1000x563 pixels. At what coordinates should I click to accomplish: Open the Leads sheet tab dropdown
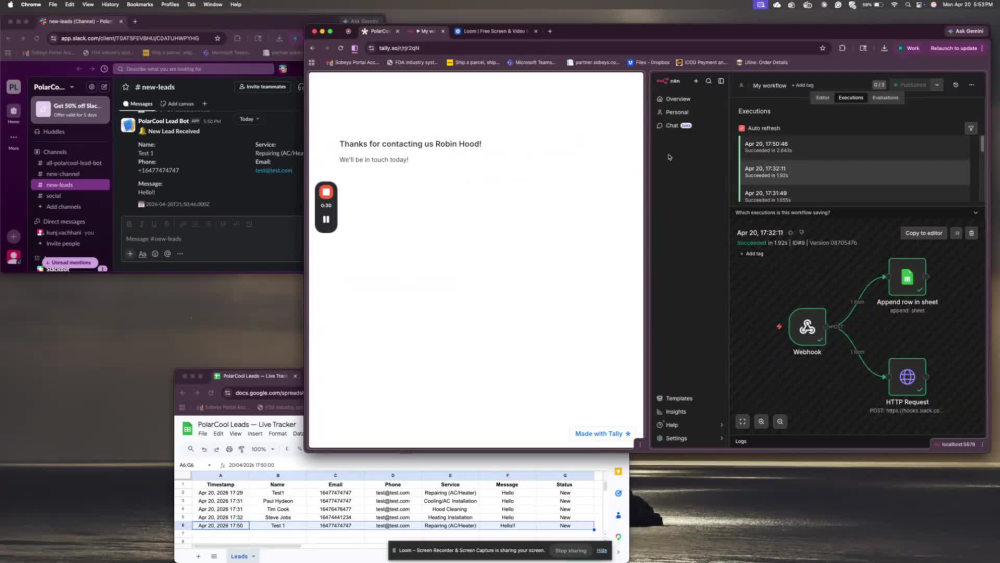(x=253, y=556)
